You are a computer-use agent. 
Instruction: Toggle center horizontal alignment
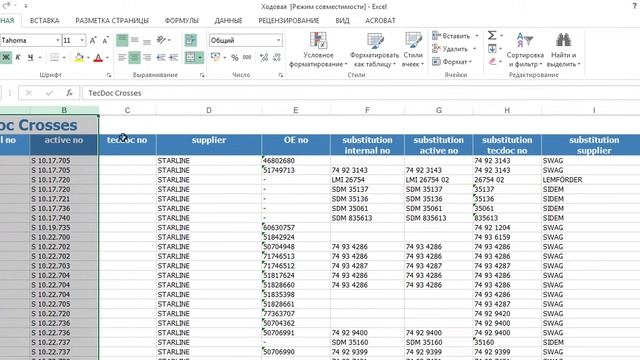pyautogui.click(x=134, y=58)
